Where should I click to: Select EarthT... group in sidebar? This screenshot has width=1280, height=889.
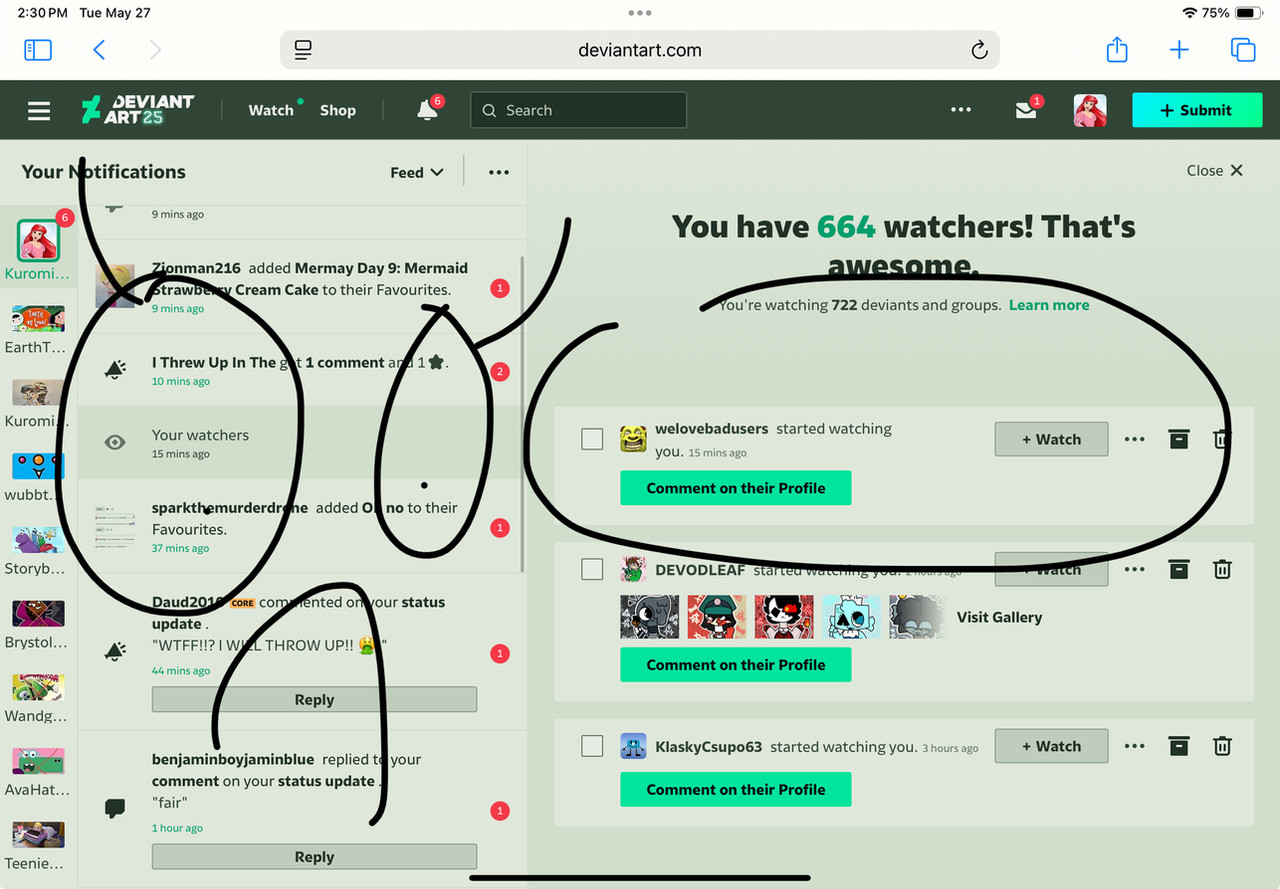tap(39, 331)
